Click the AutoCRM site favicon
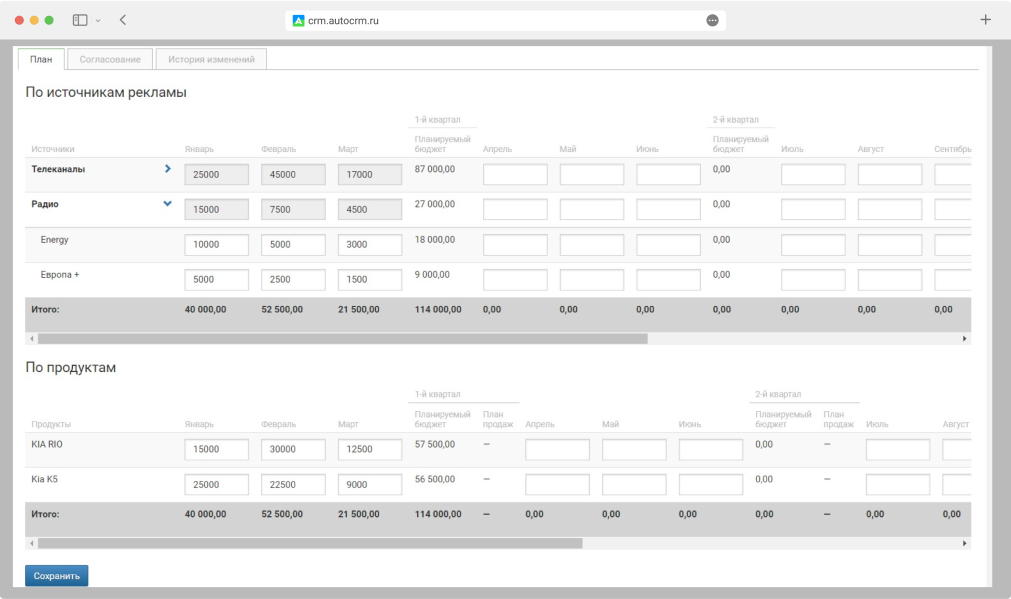 click(298, 20)
